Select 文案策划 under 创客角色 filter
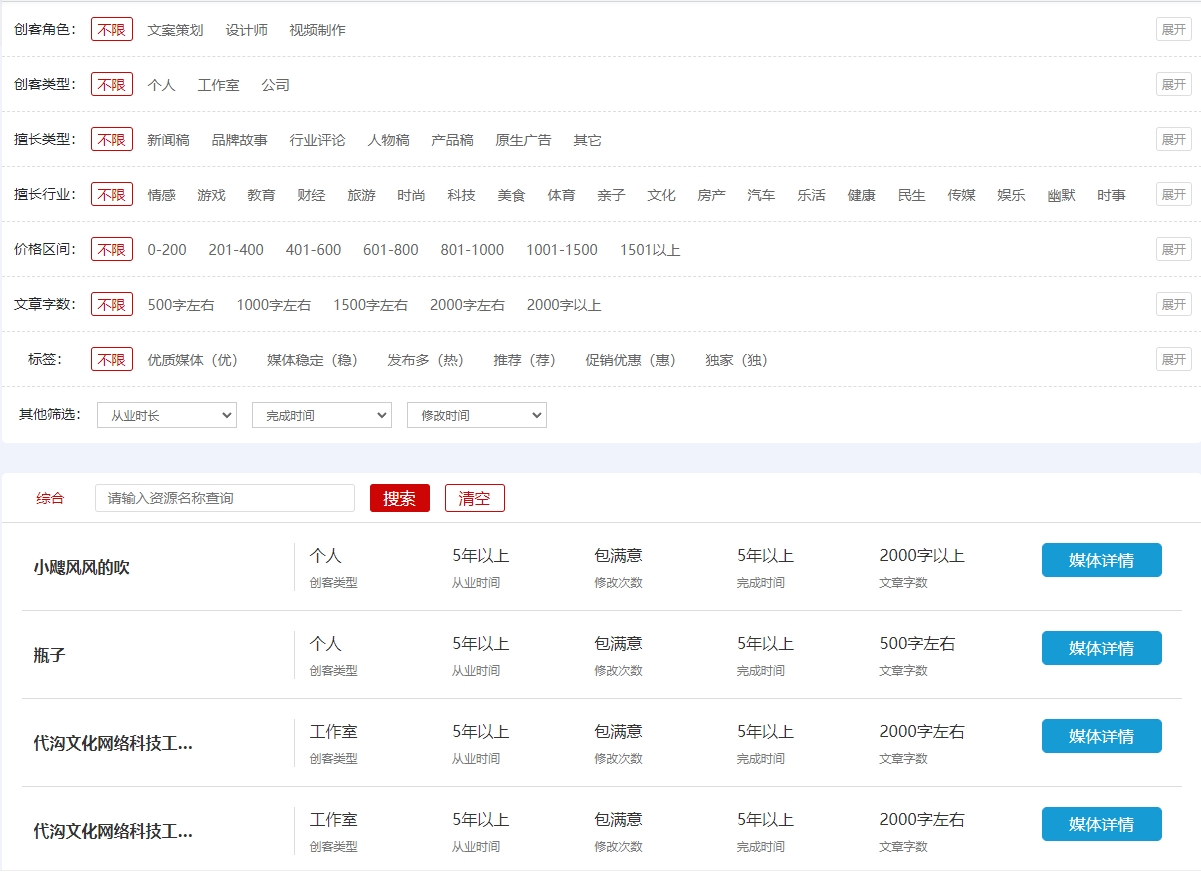1201x872 pixels. (175, 30)
